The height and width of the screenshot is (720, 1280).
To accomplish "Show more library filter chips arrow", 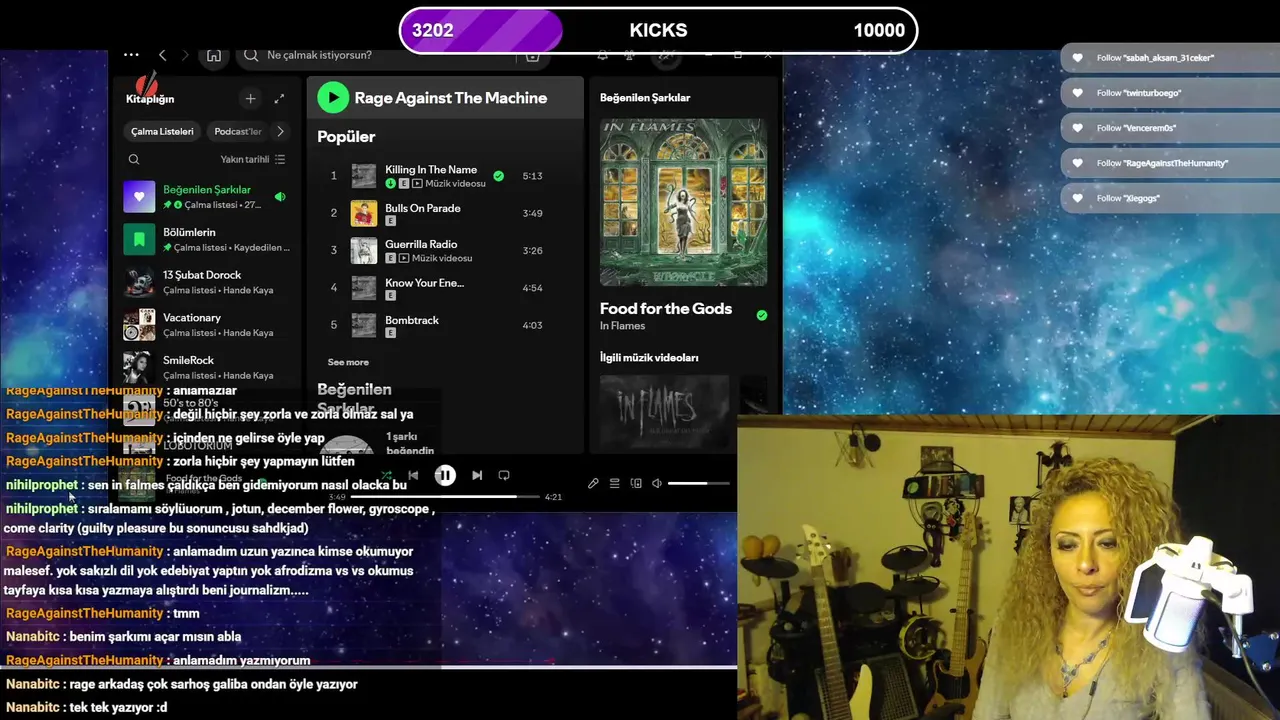I will tap(281, 131).
